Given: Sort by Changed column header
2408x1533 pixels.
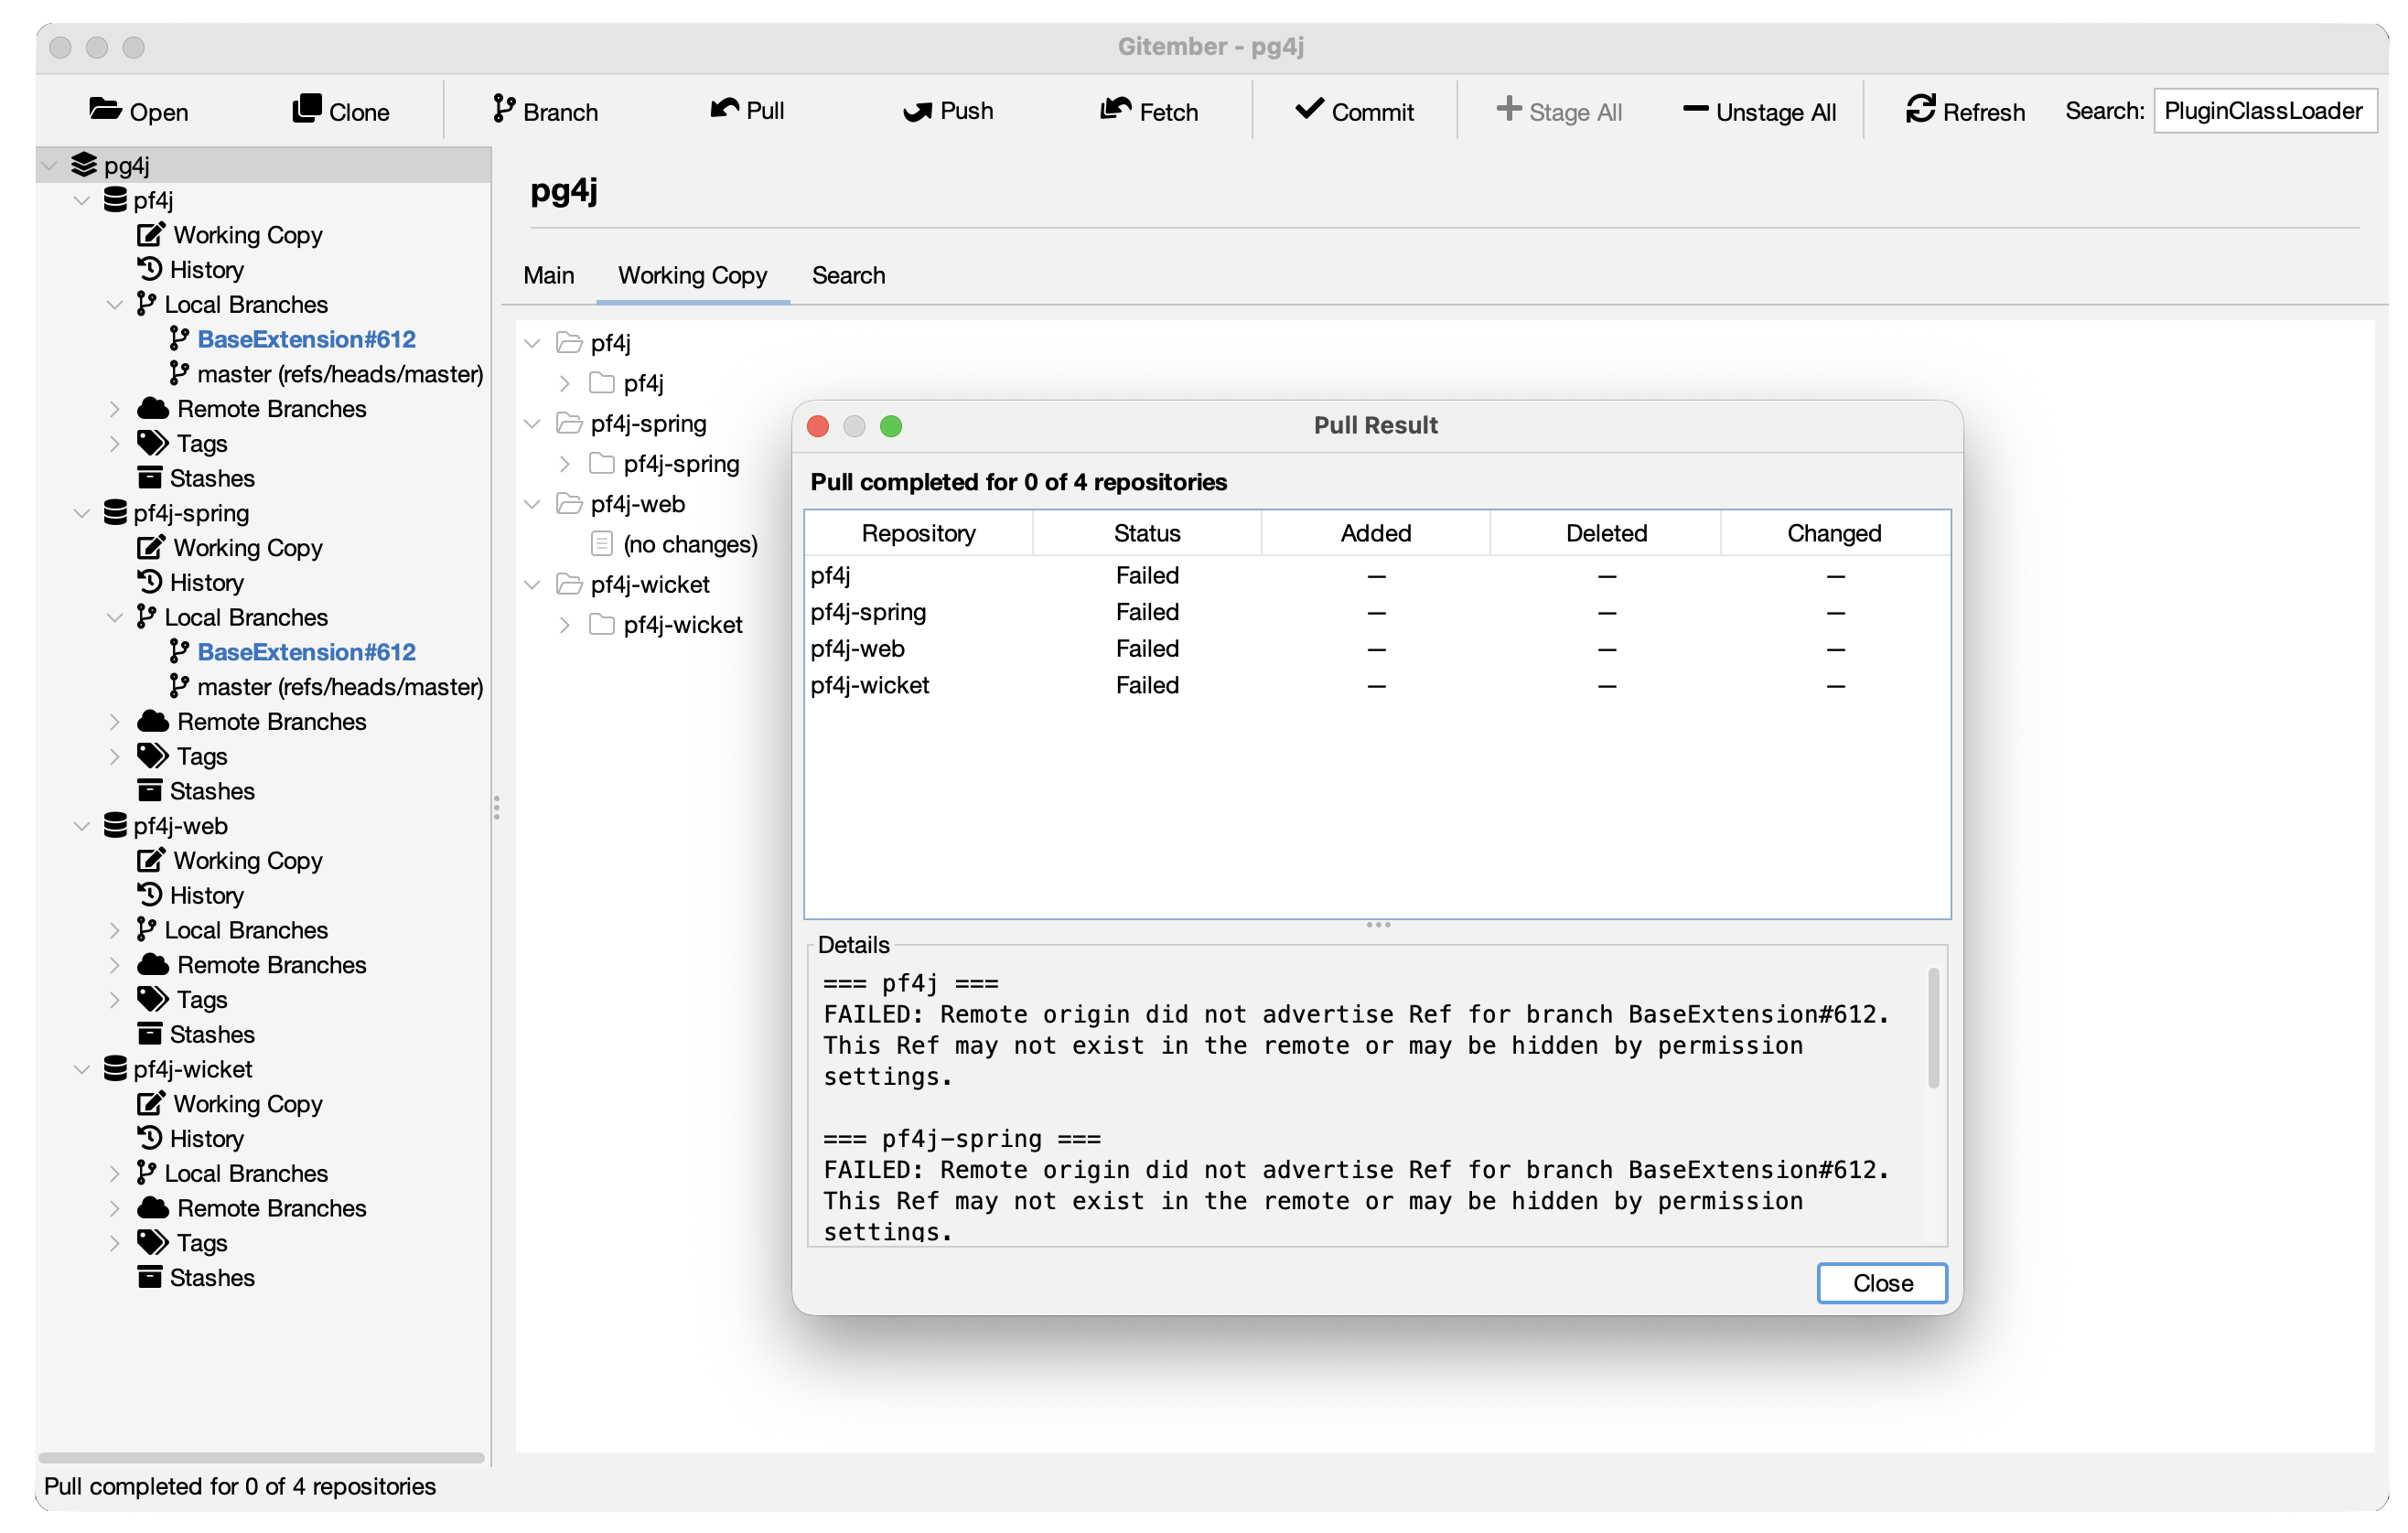Looking at the screenshot, I should (x=1835, y=533).
